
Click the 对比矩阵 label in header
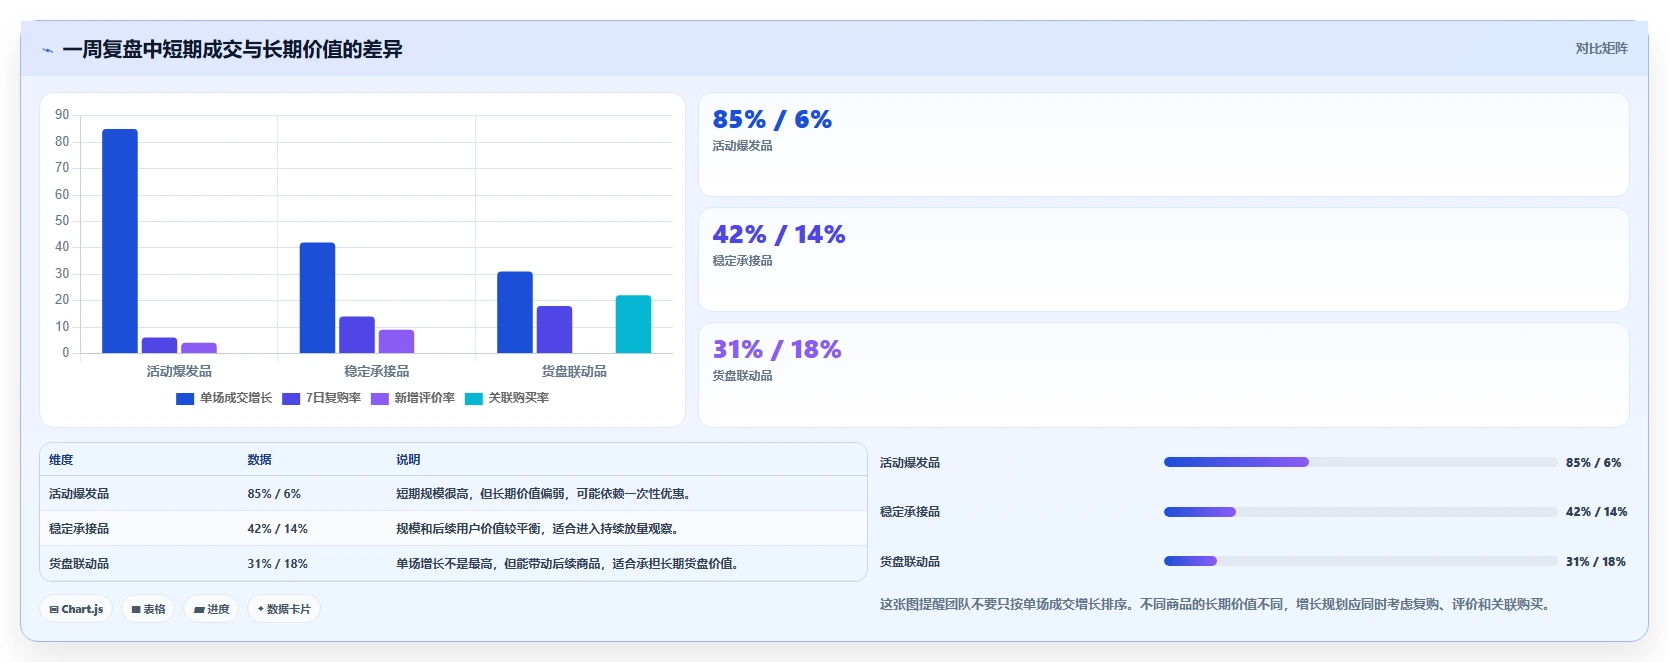(1601, 48)
